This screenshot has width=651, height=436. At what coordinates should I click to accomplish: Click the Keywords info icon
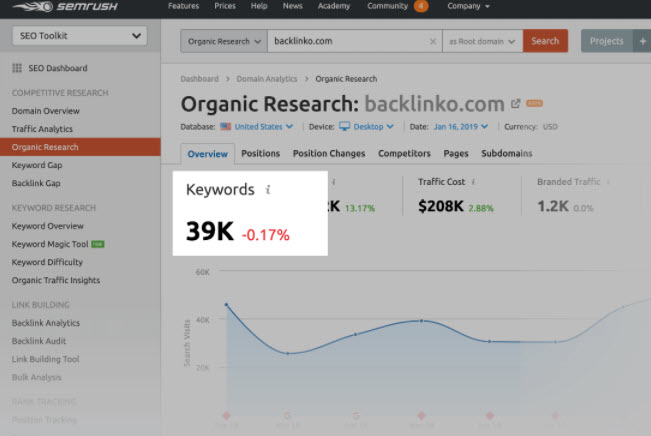coord(268,190)
